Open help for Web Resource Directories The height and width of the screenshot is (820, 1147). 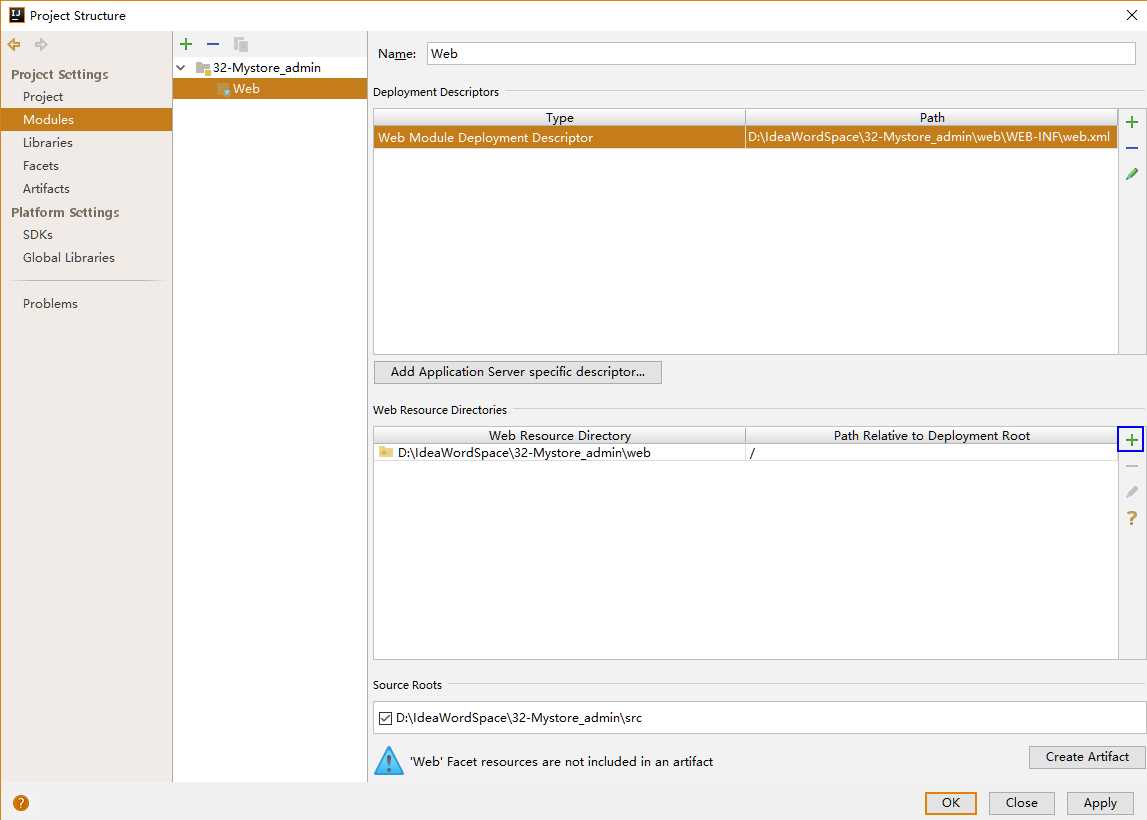point(1132,518)
